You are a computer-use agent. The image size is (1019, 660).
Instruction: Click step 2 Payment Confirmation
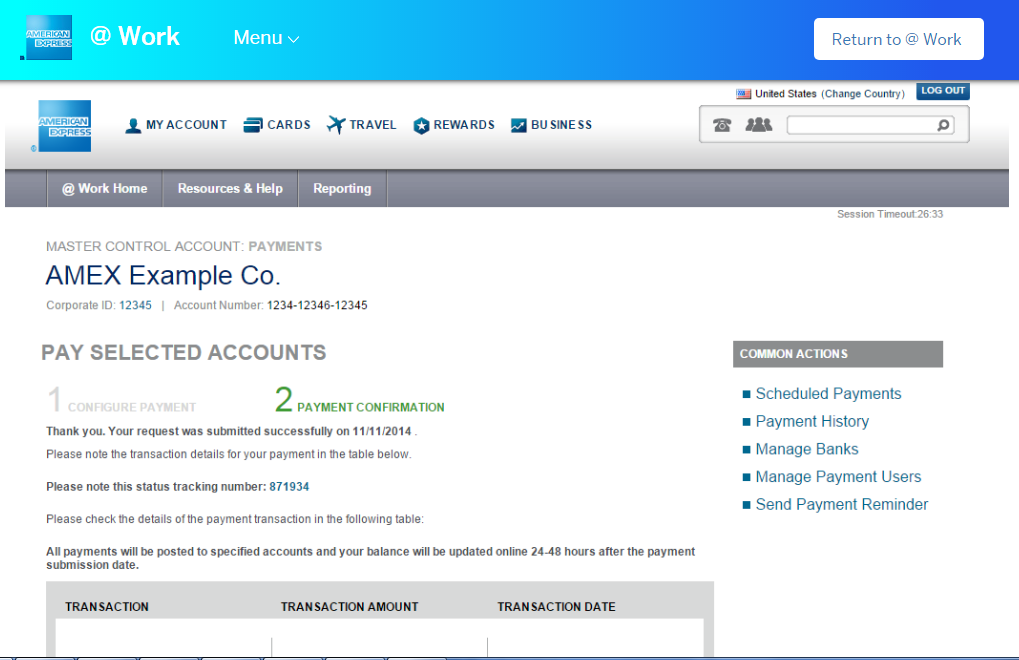coord(359,400)
